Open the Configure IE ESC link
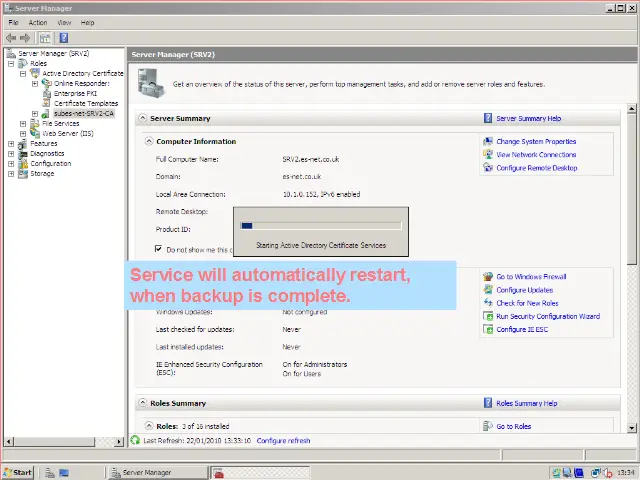Image resolution: width=640 pixels, height=480 pixels. [522, 329]
